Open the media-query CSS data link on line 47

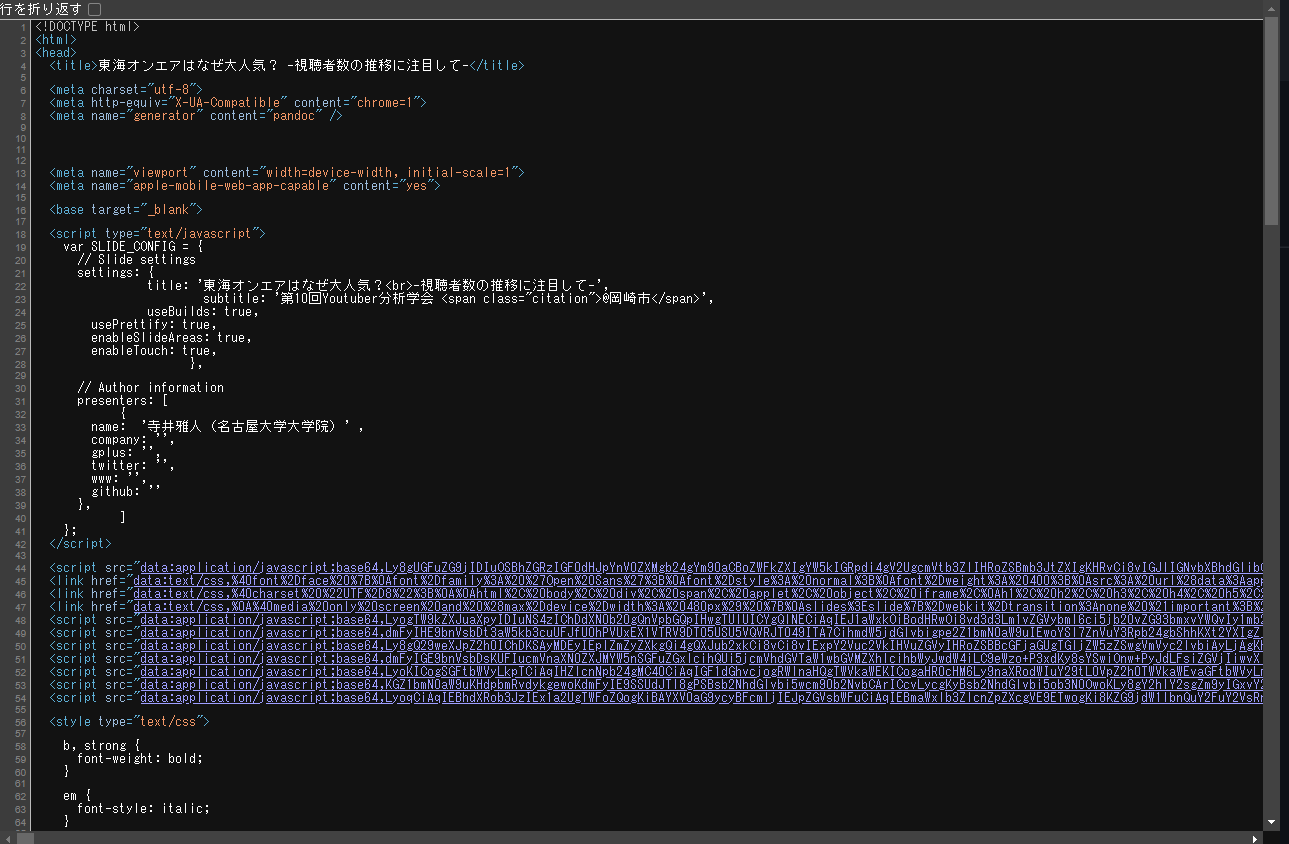[698, 607]
